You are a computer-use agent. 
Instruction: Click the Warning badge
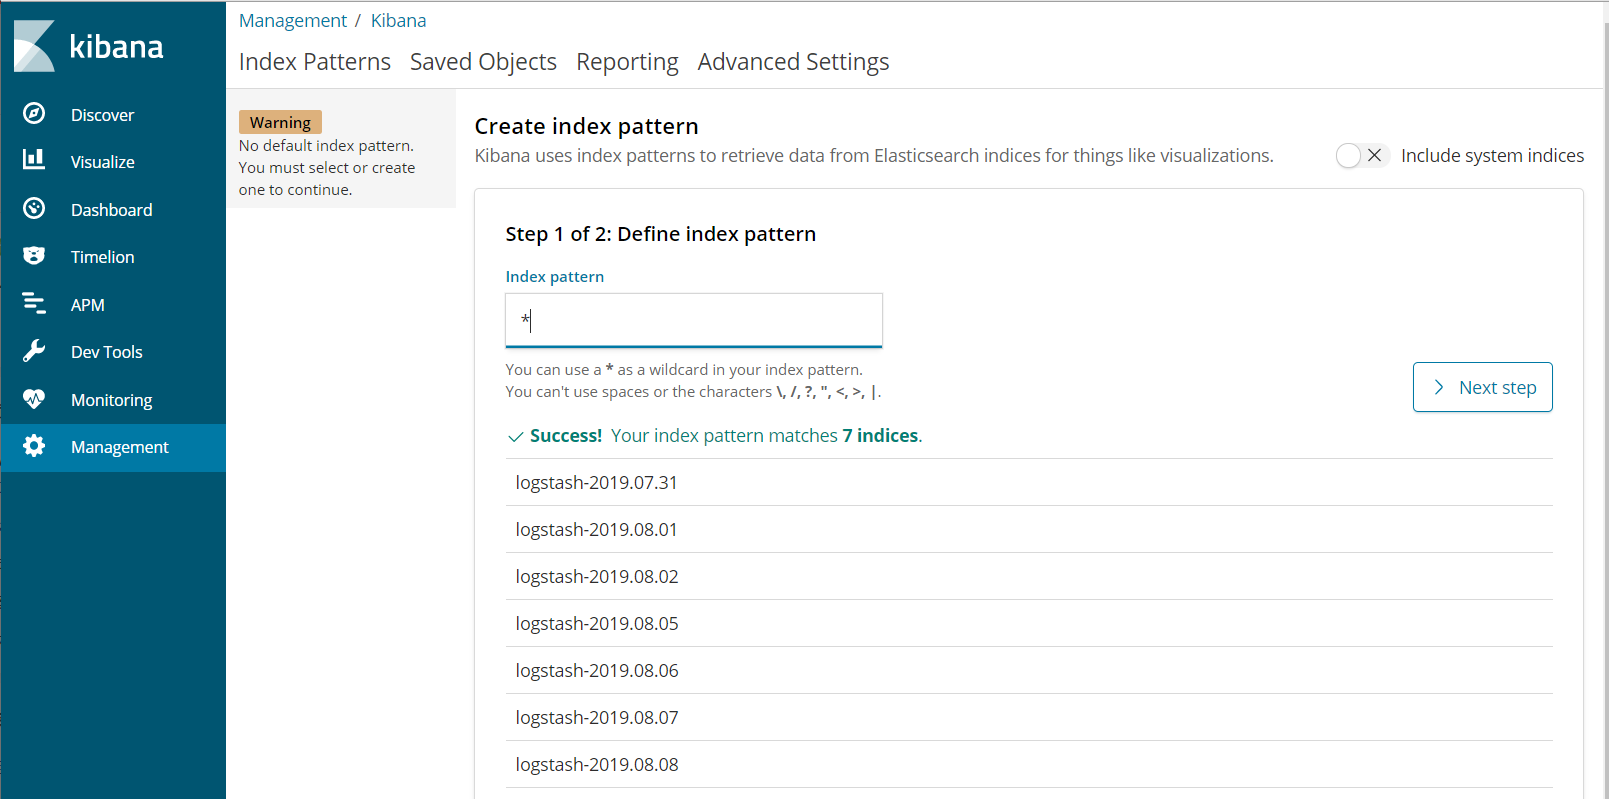click(x=280, y=122)
